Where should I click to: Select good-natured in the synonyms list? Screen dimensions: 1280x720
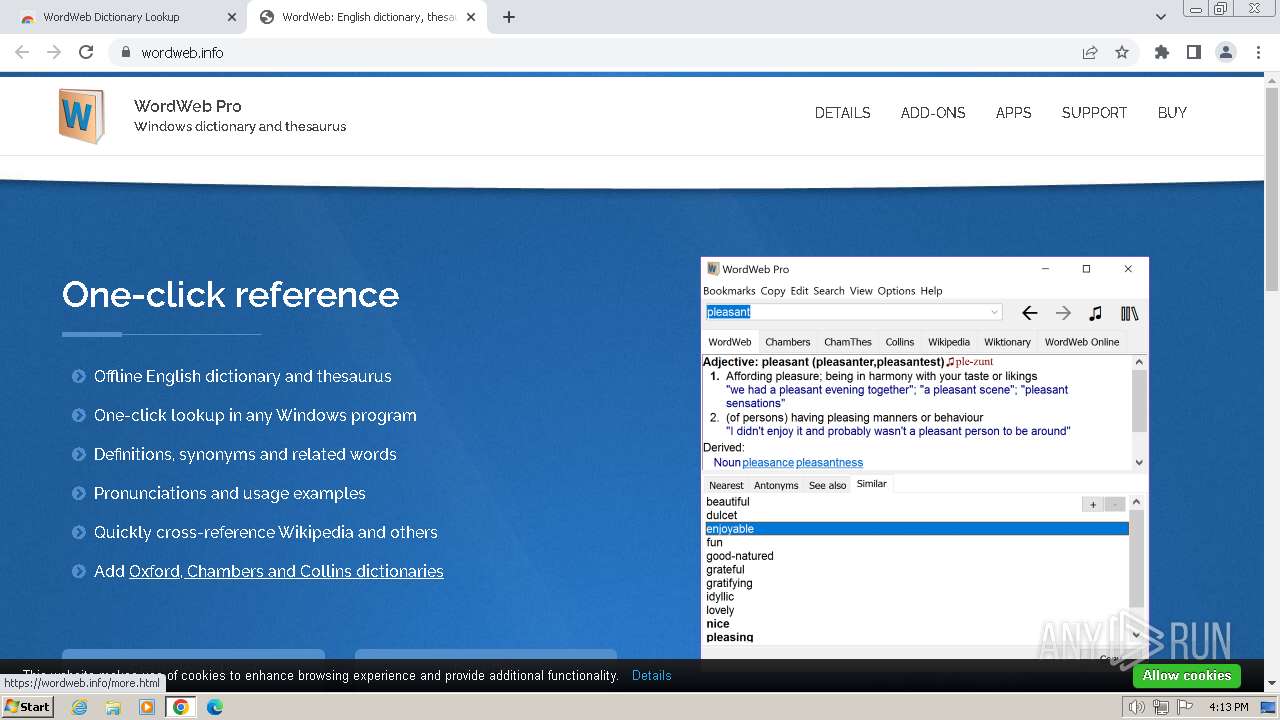click(x=740, y=556)
